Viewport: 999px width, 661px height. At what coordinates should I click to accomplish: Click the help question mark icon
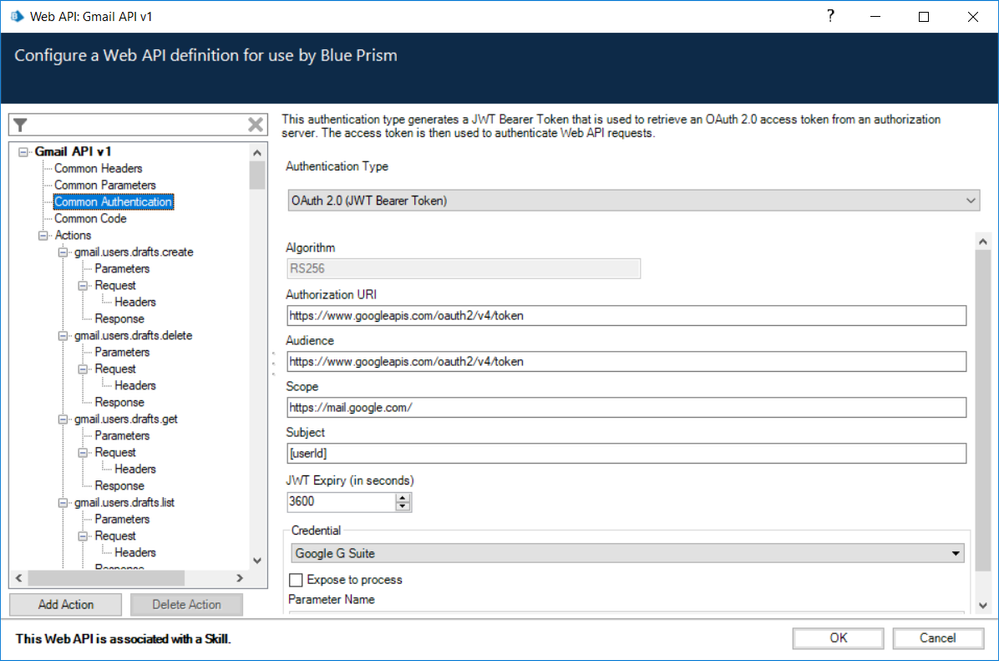tap(830, 16)
